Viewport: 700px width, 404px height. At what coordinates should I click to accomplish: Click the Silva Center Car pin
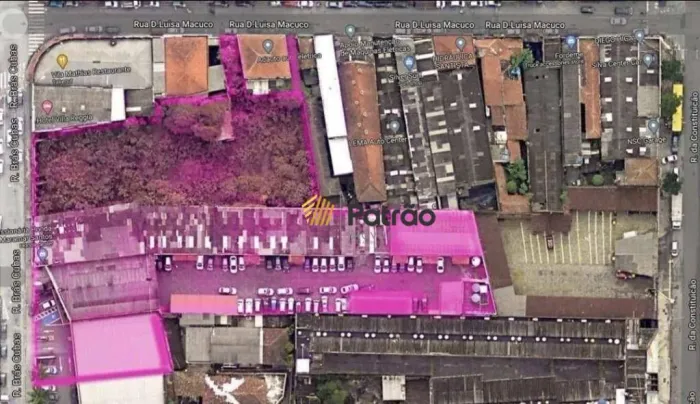(648, 59)
